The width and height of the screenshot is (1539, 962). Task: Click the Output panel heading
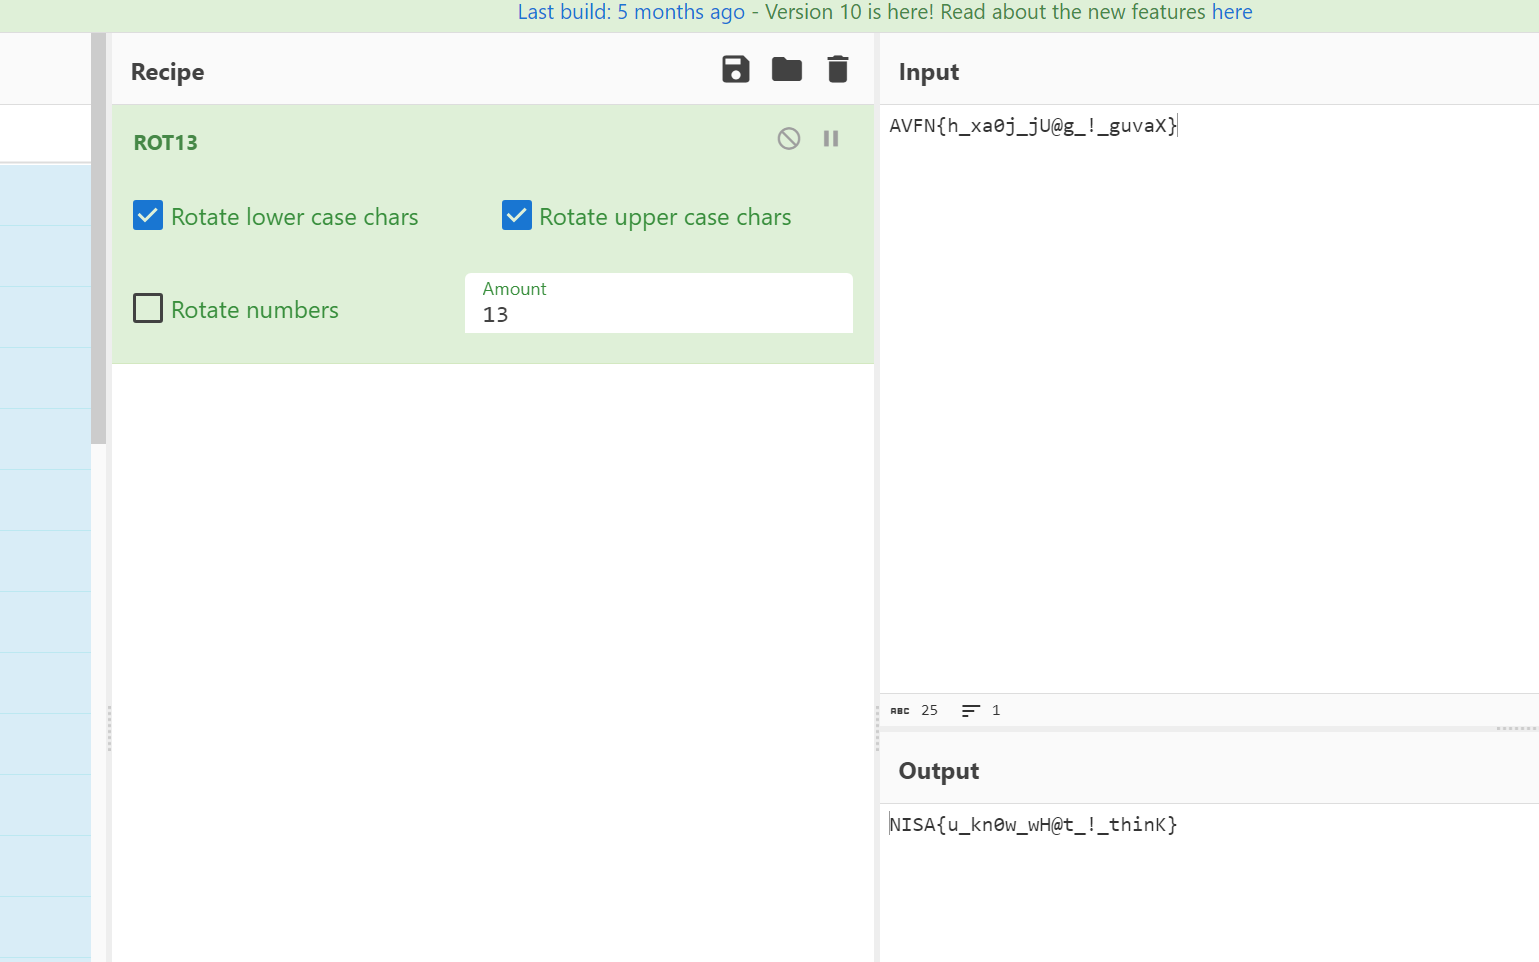939,771
